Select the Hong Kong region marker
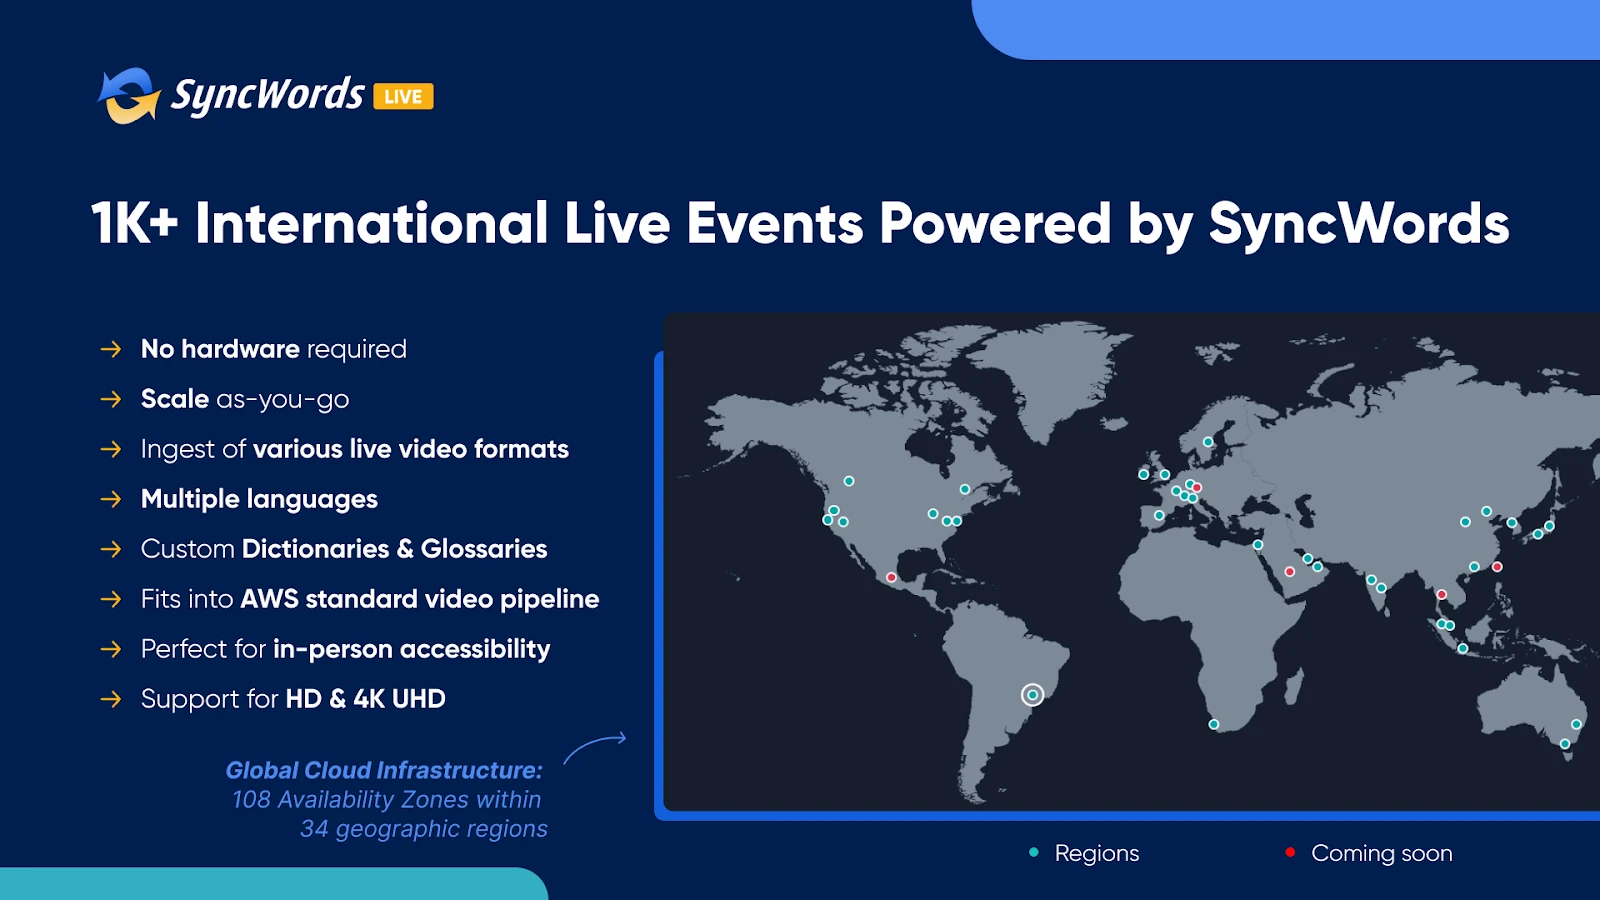 1474,567
